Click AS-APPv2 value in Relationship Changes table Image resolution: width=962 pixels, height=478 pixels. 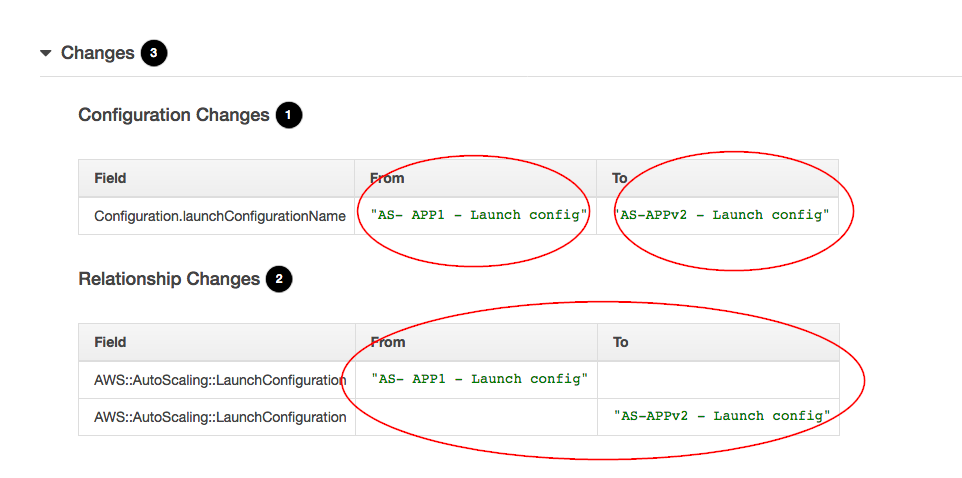point(722,416)
